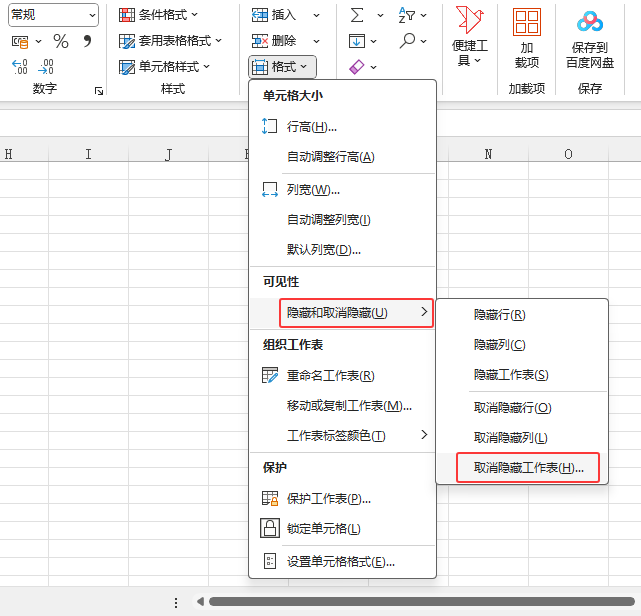Click the protect sheet lock icon
641x616 pixels.
pos(269,498)
